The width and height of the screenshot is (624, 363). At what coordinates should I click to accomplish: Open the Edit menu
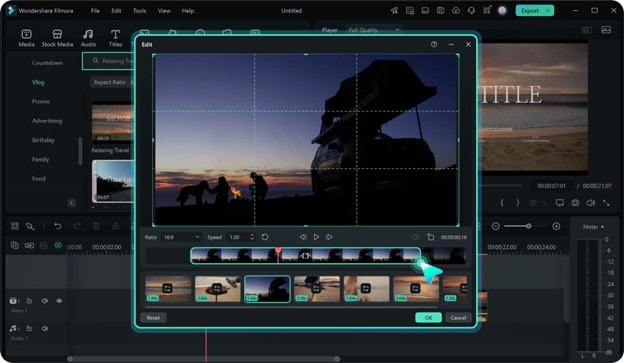coord(116,11)
